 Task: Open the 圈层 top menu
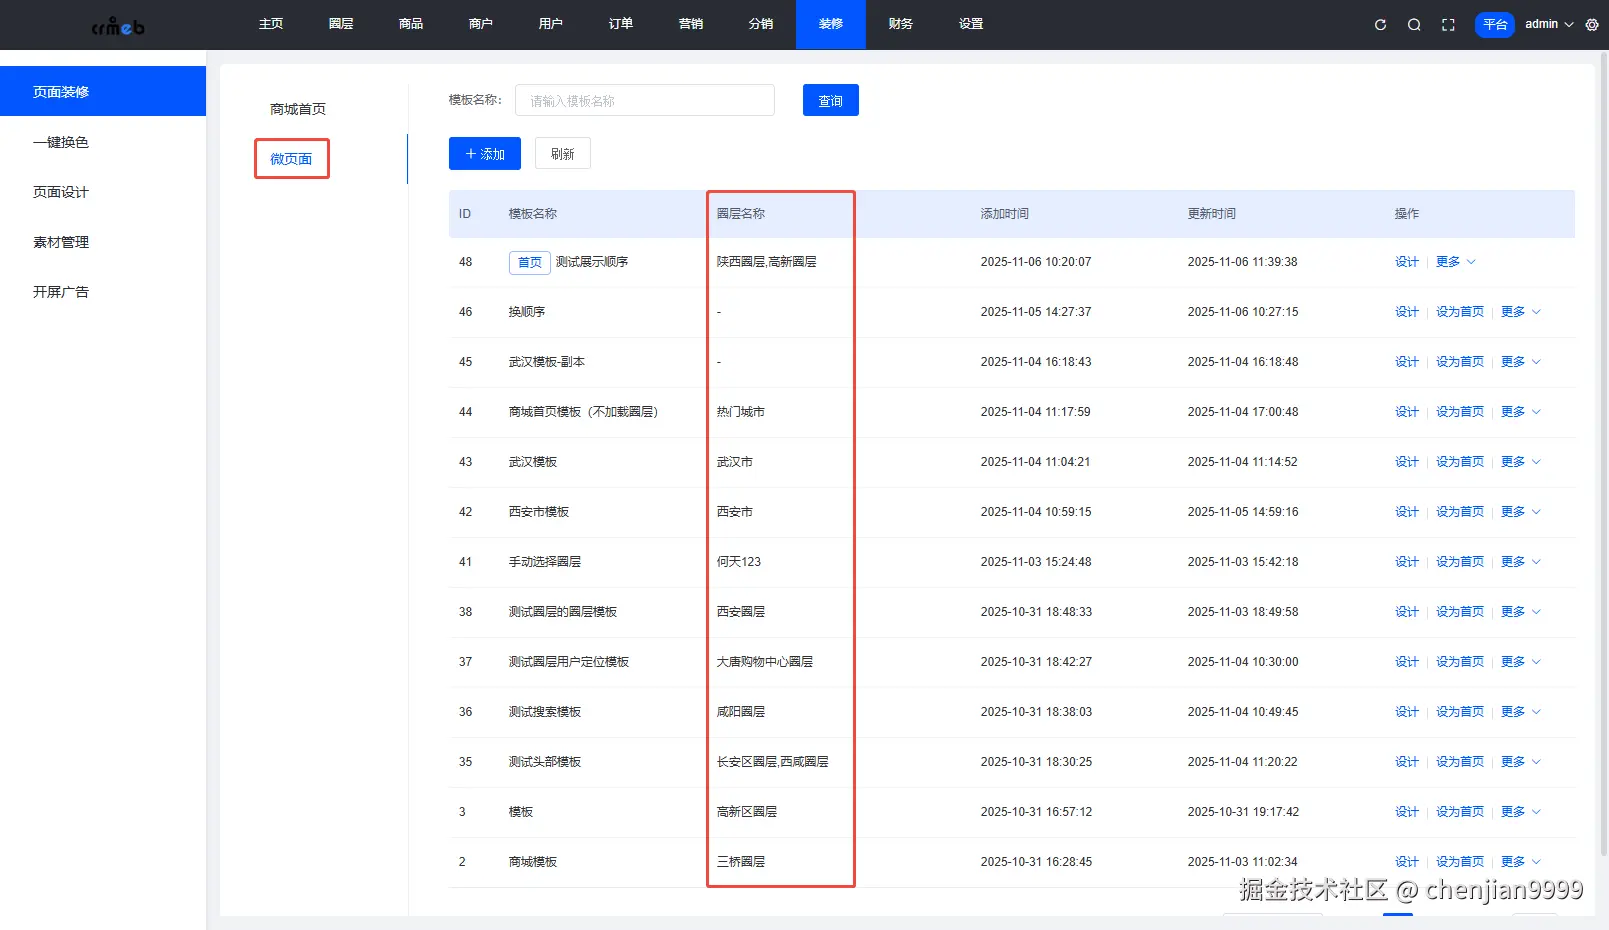(x=341, y=24)
